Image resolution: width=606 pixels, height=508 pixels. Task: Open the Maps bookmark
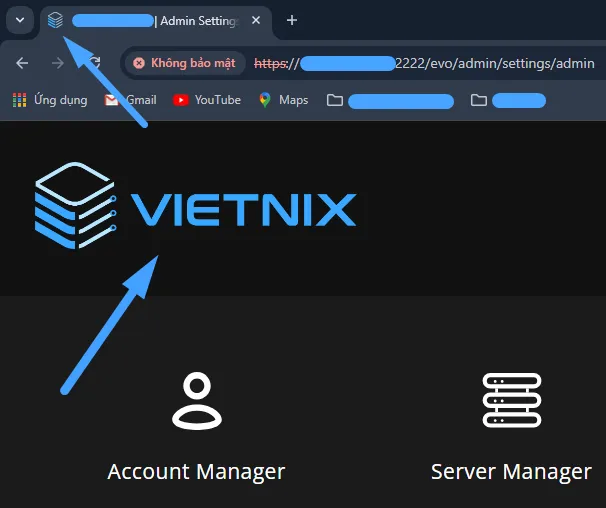pyautogui.click(x=284, y=100)
